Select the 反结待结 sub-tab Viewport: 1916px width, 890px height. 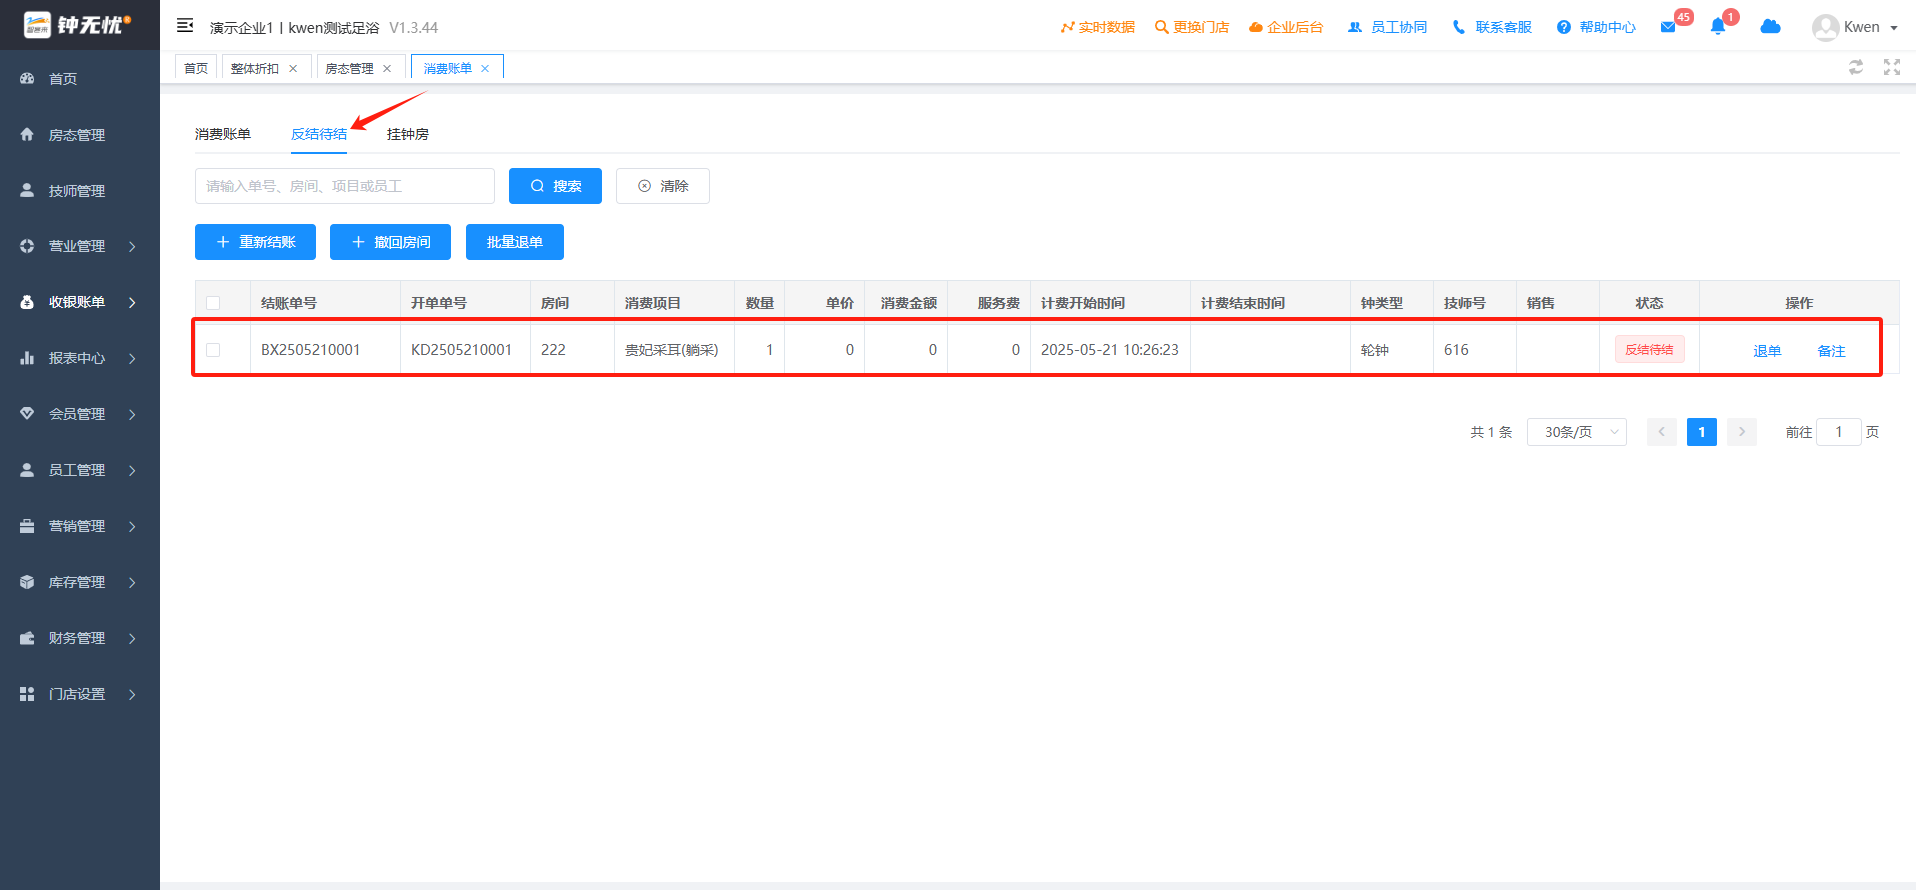(x=319, y=134)
